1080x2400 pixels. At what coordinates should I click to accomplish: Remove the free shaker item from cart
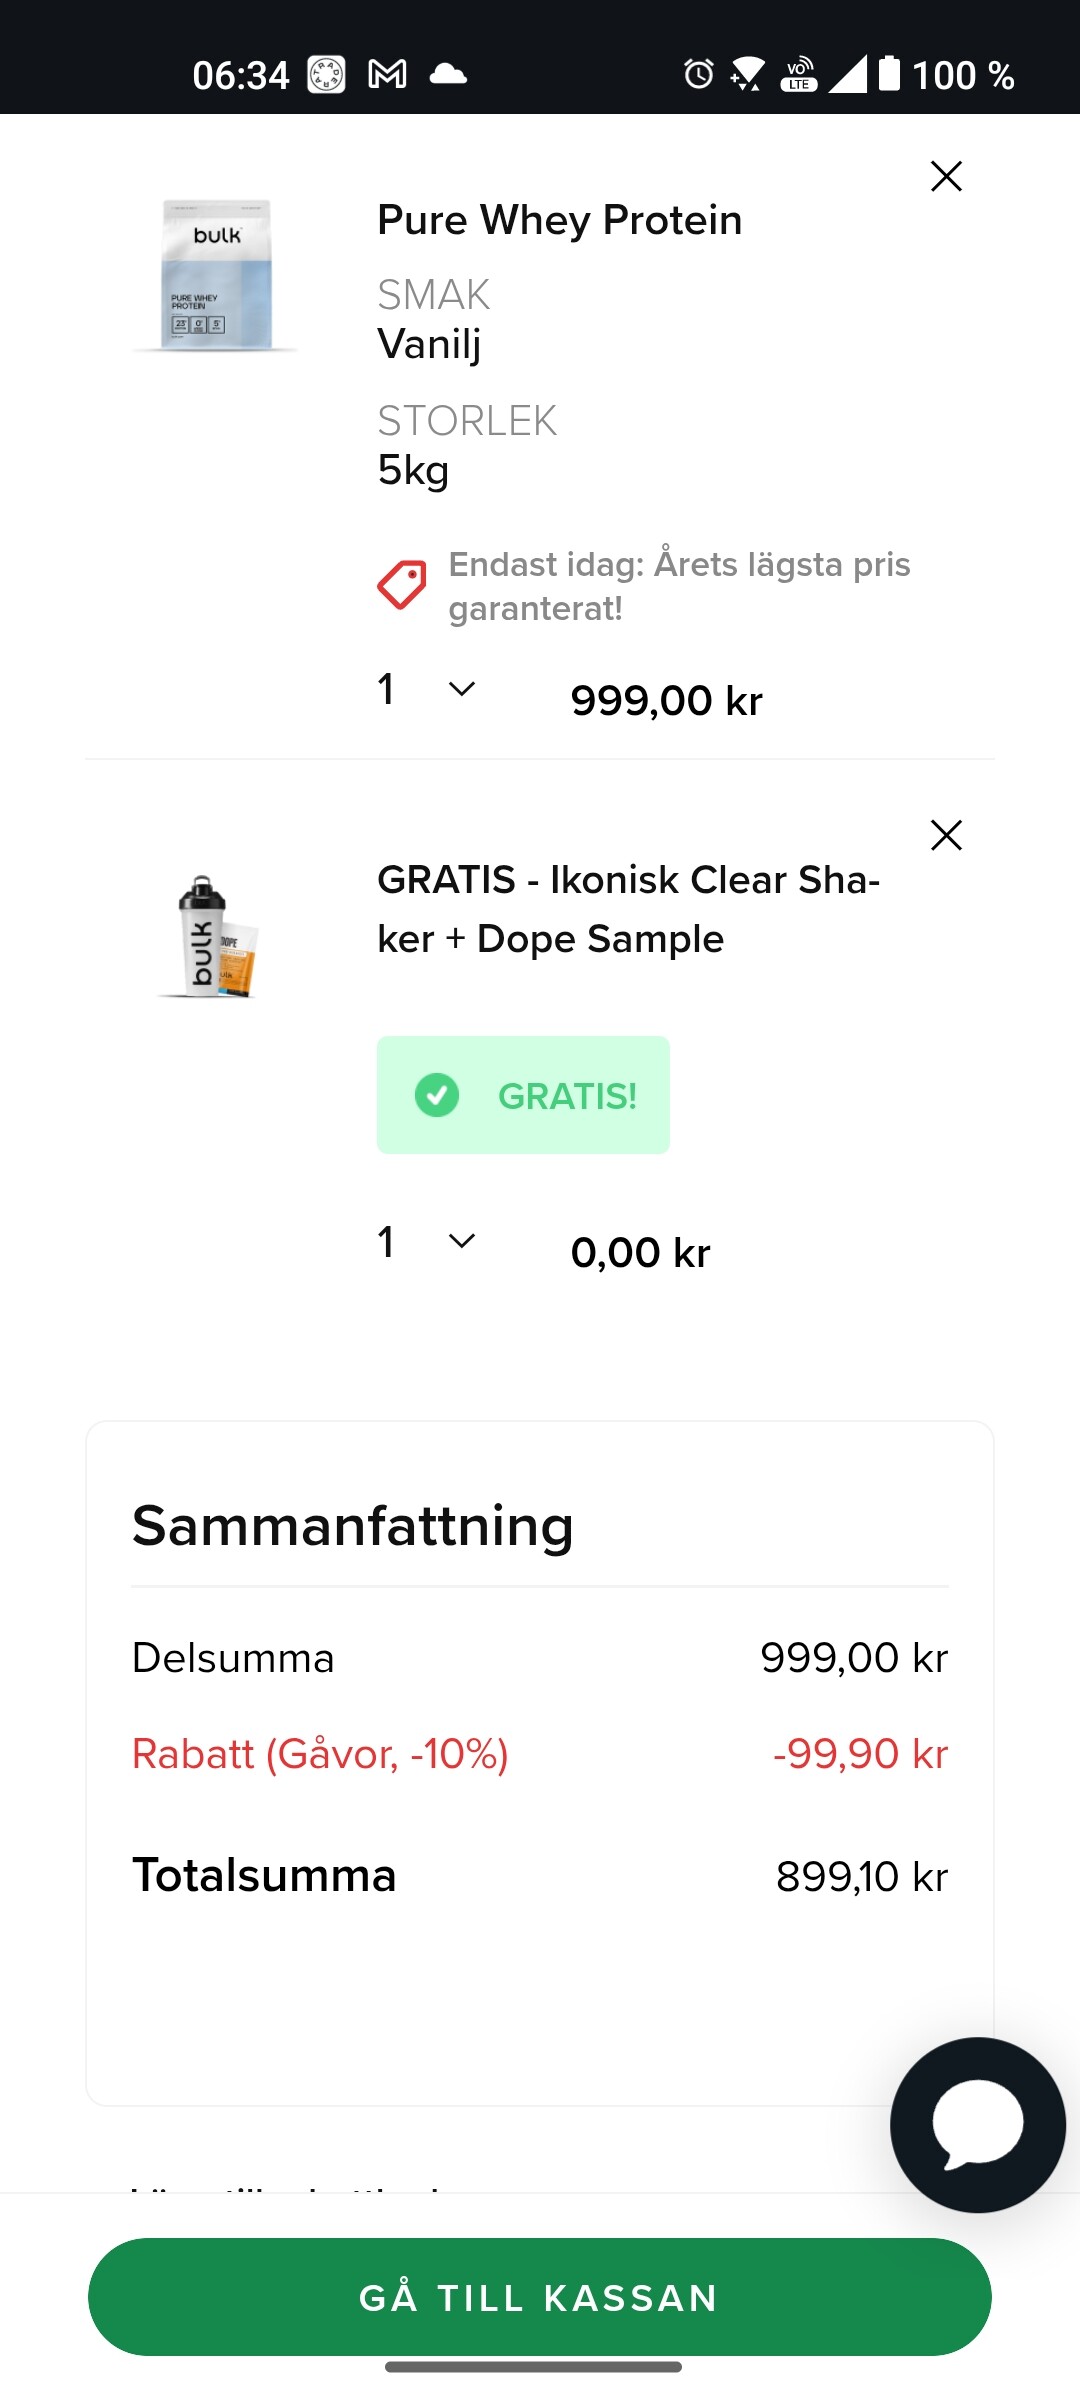(x=946, y=835)
